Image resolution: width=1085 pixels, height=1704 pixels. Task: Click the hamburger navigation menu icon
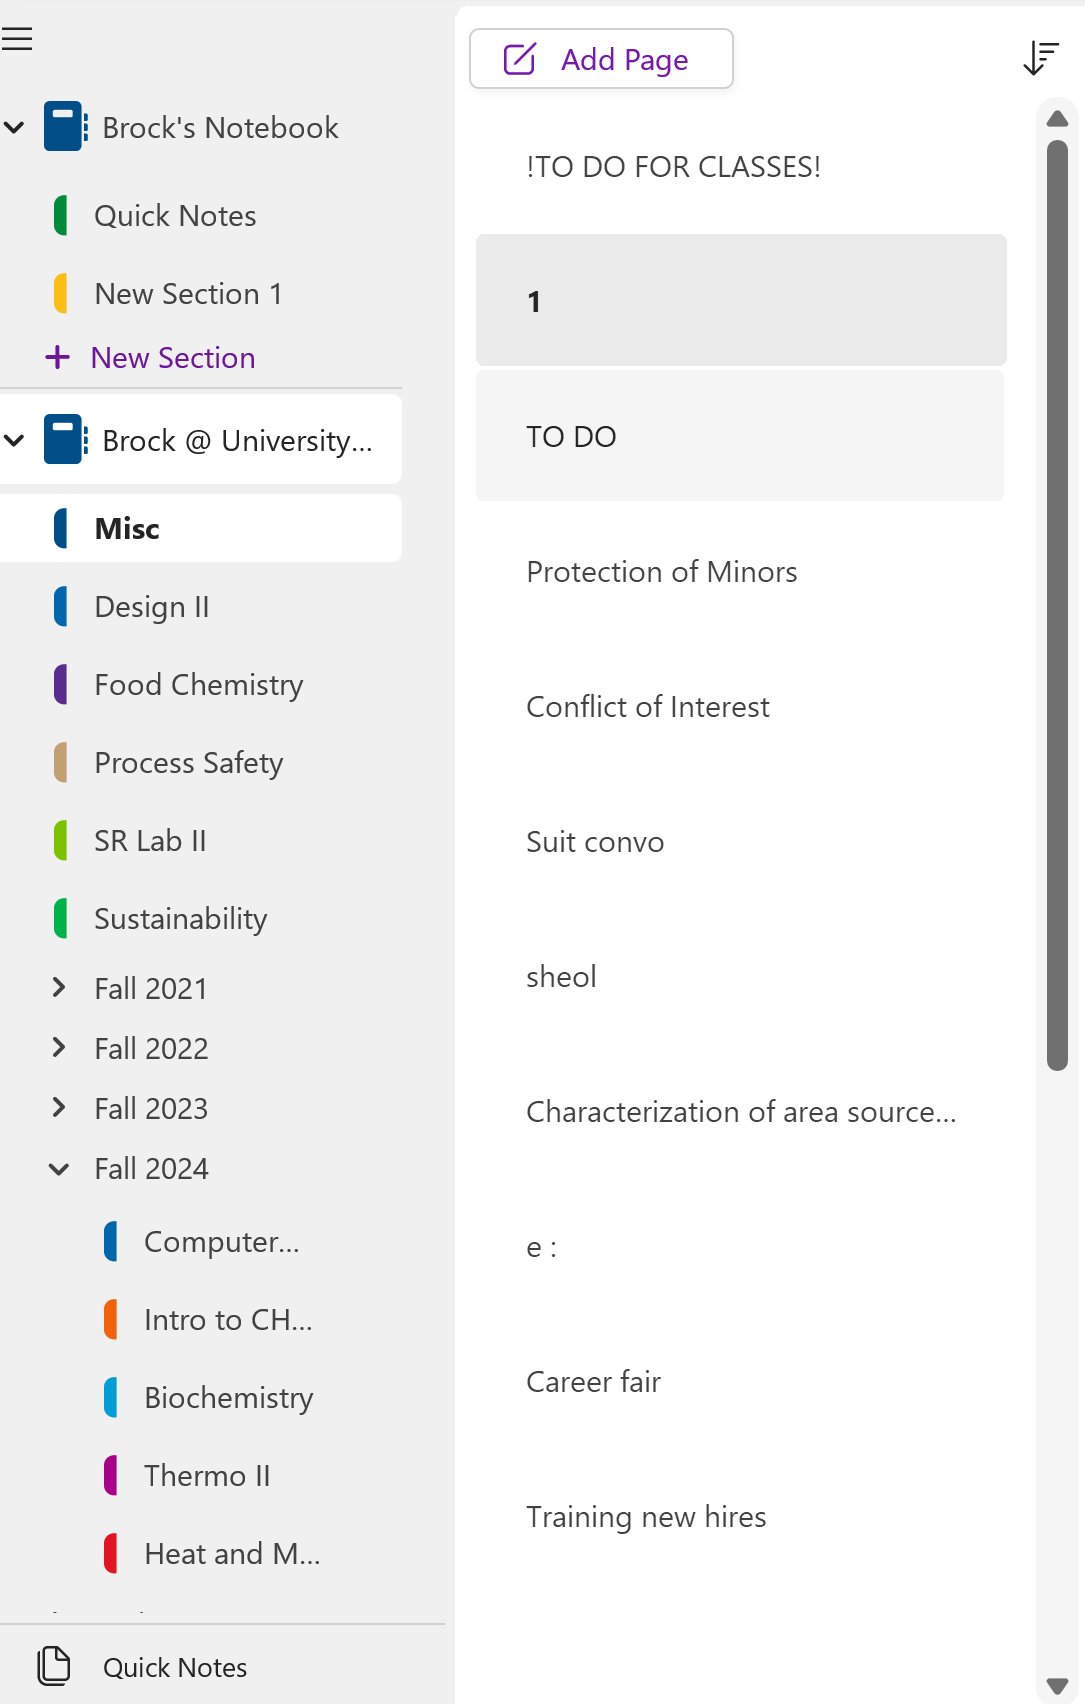point(17,39)
